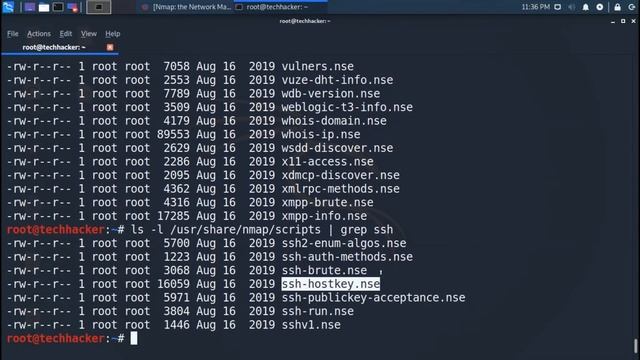This screenshot has height=360, width=640.
Task: Click the file size 89553
Action: point(173,134)
